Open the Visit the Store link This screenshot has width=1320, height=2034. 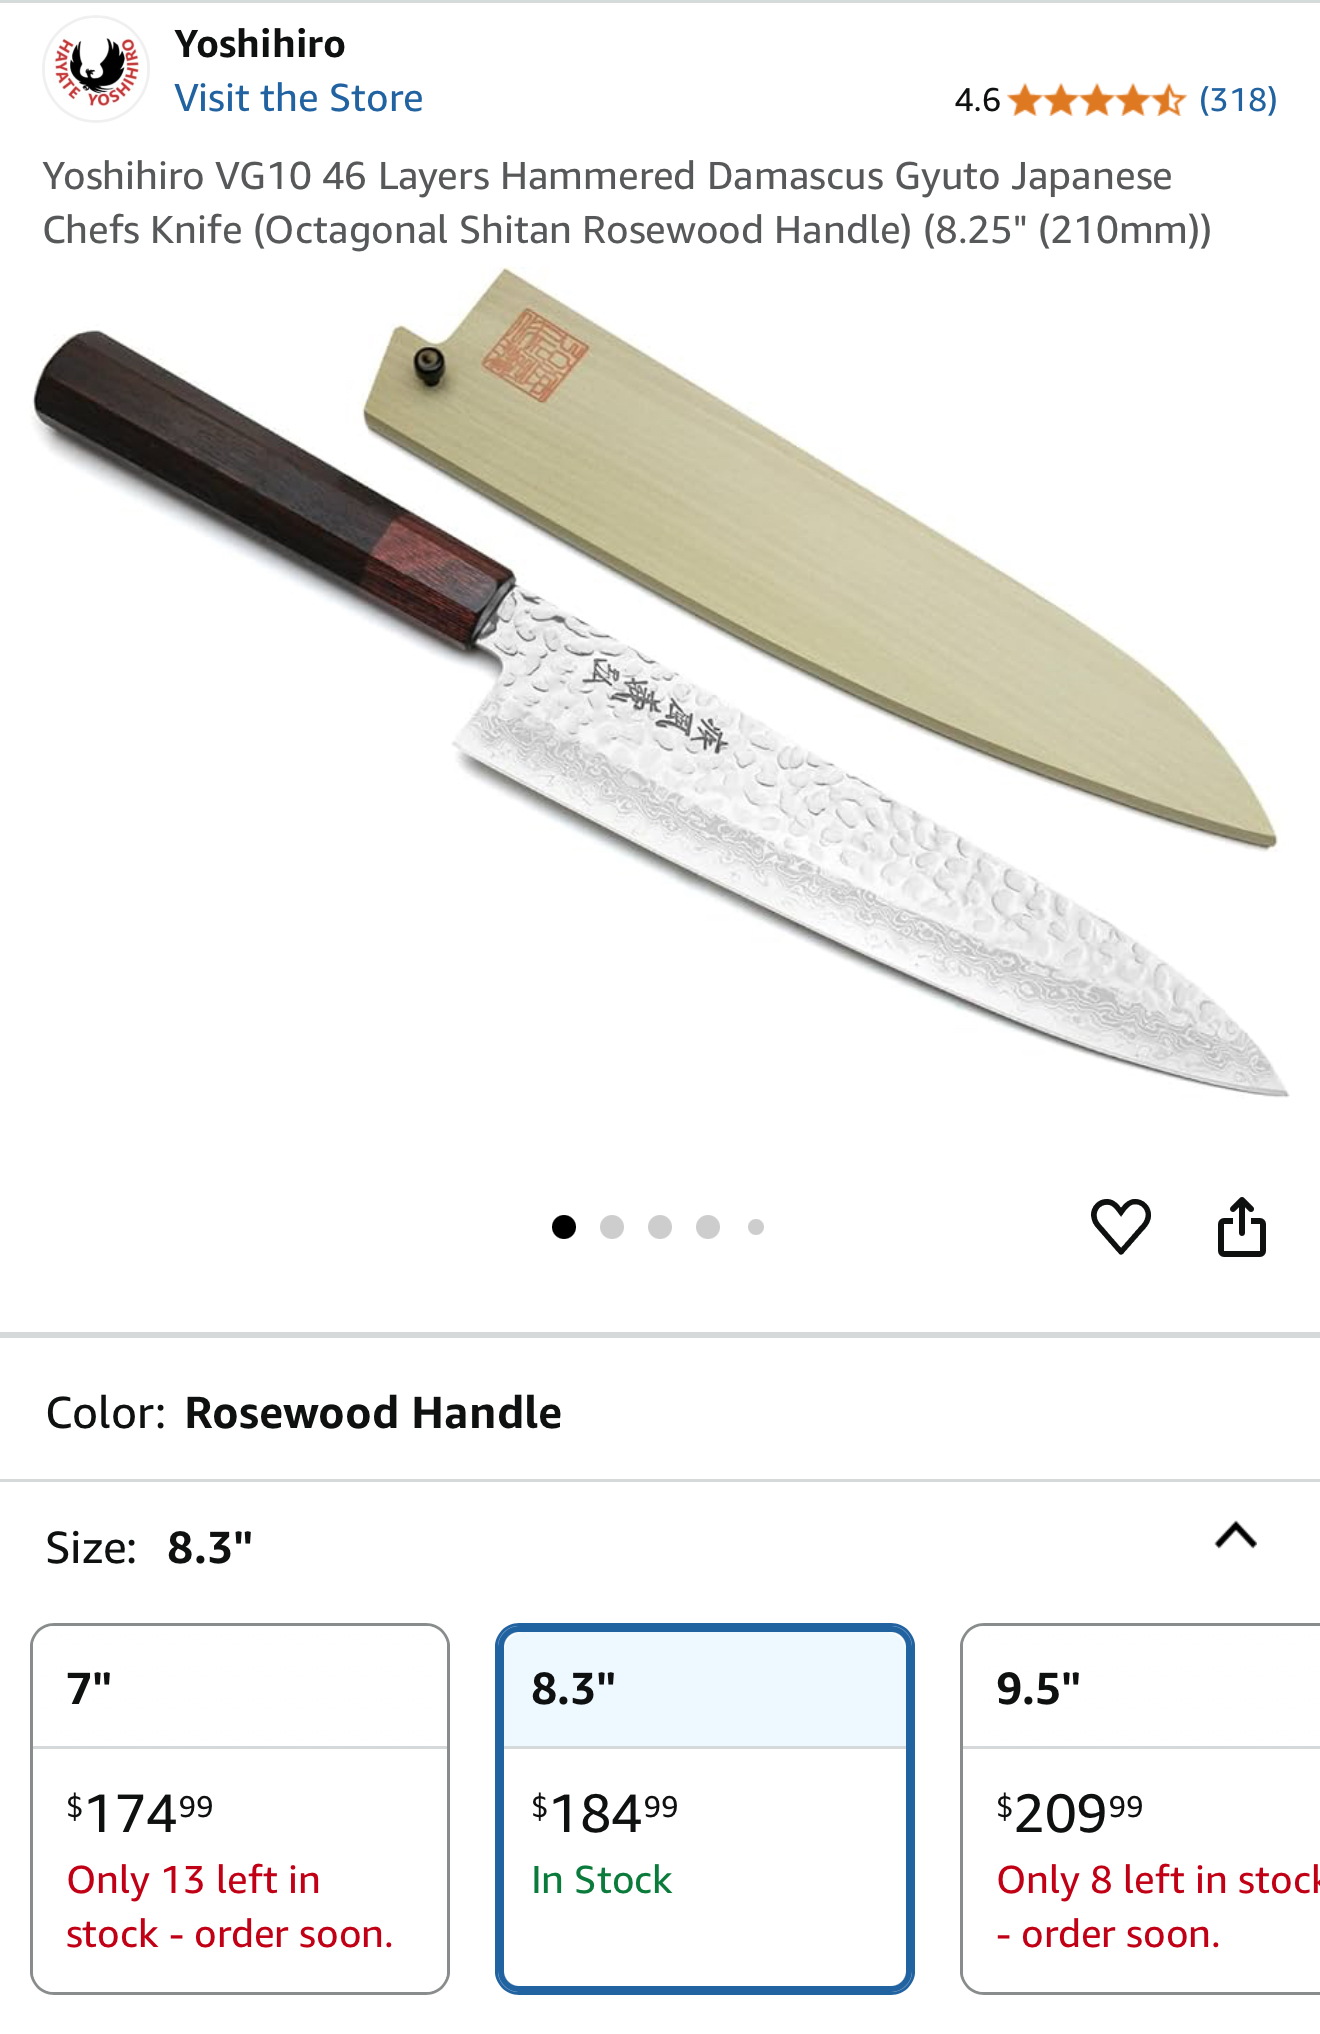298,98
